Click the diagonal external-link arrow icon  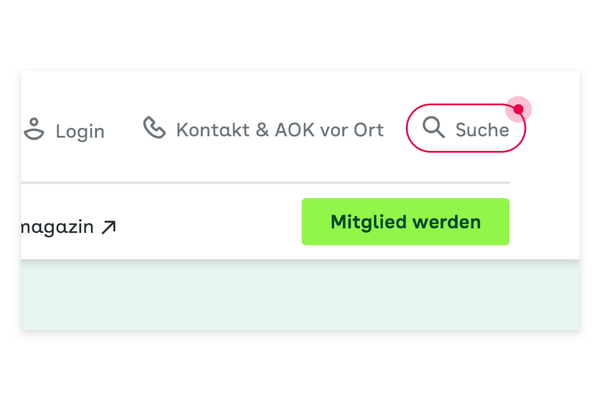pyautogui.click(x=109, y=227)
